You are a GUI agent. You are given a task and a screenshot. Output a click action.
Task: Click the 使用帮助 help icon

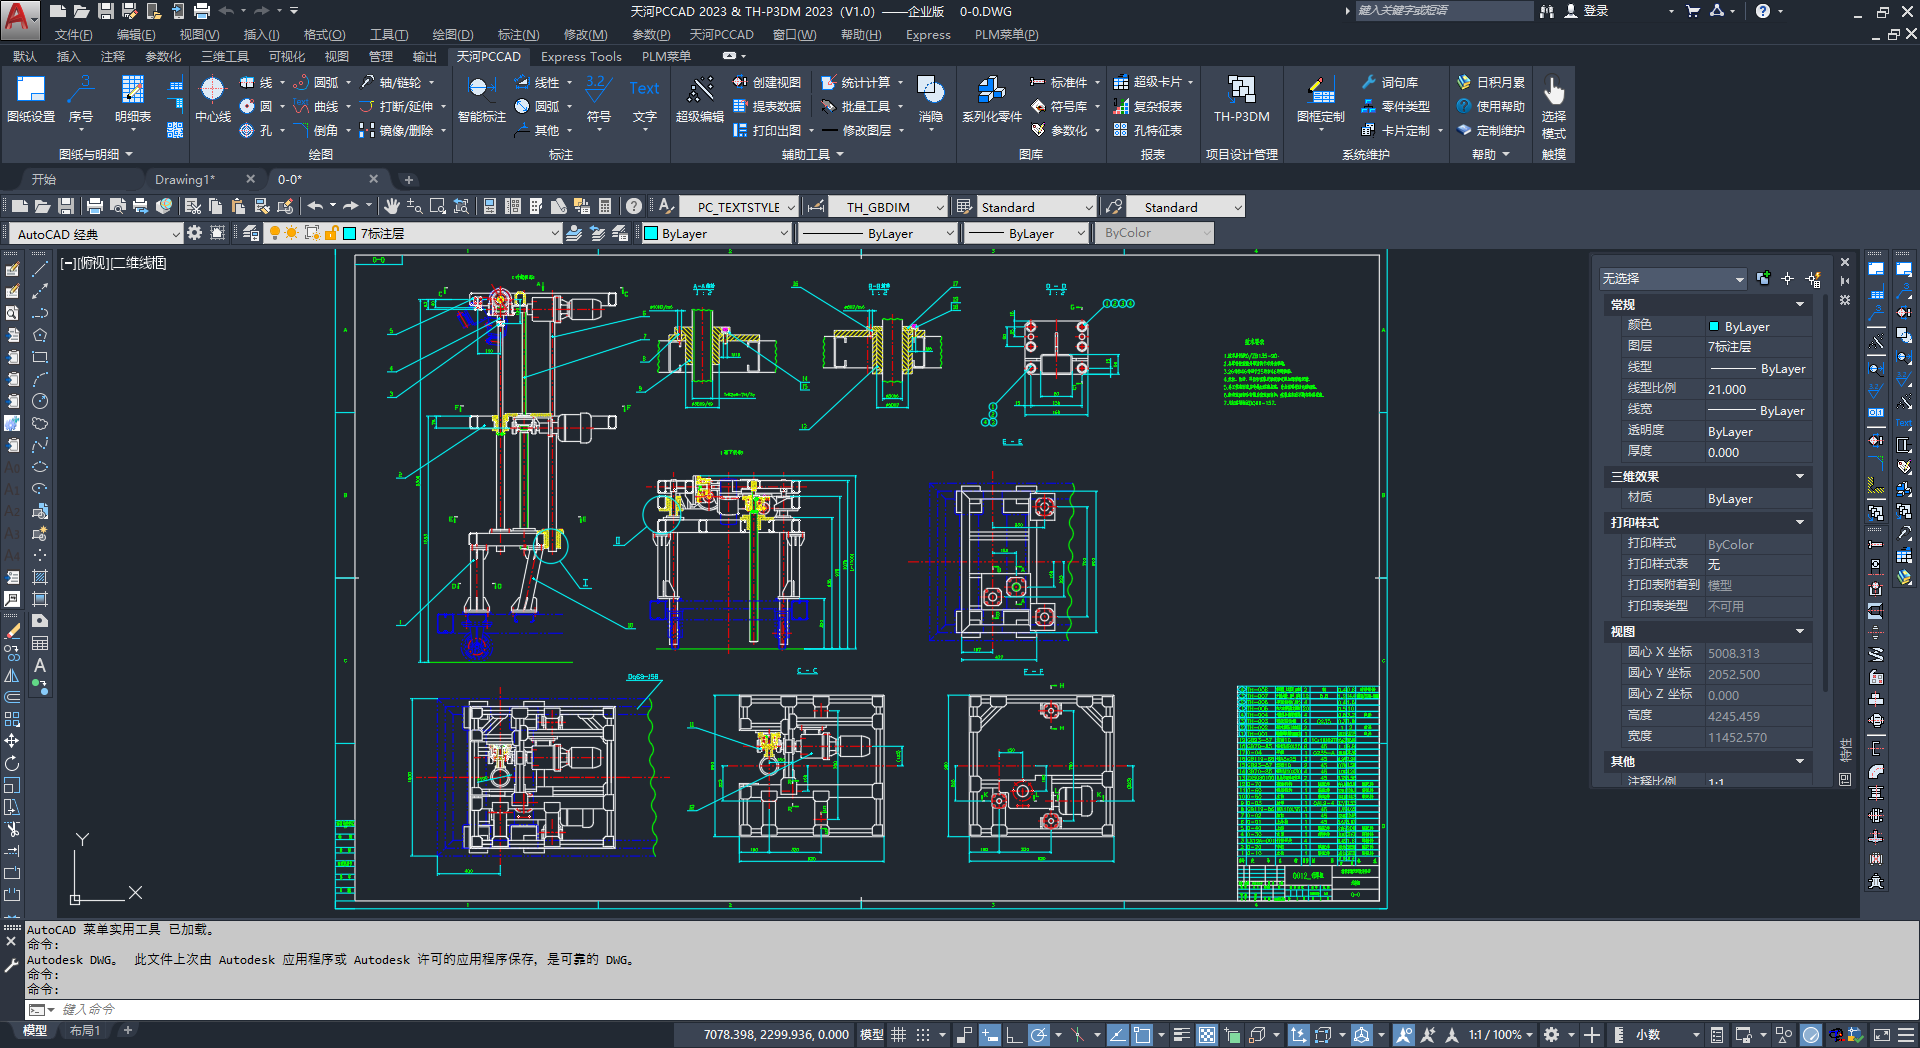(1491, 106)
